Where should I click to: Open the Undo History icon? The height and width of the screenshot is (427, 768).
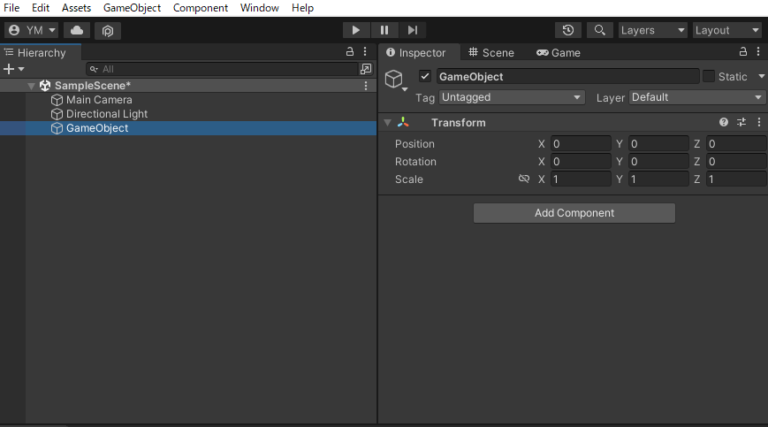point(568,30)
